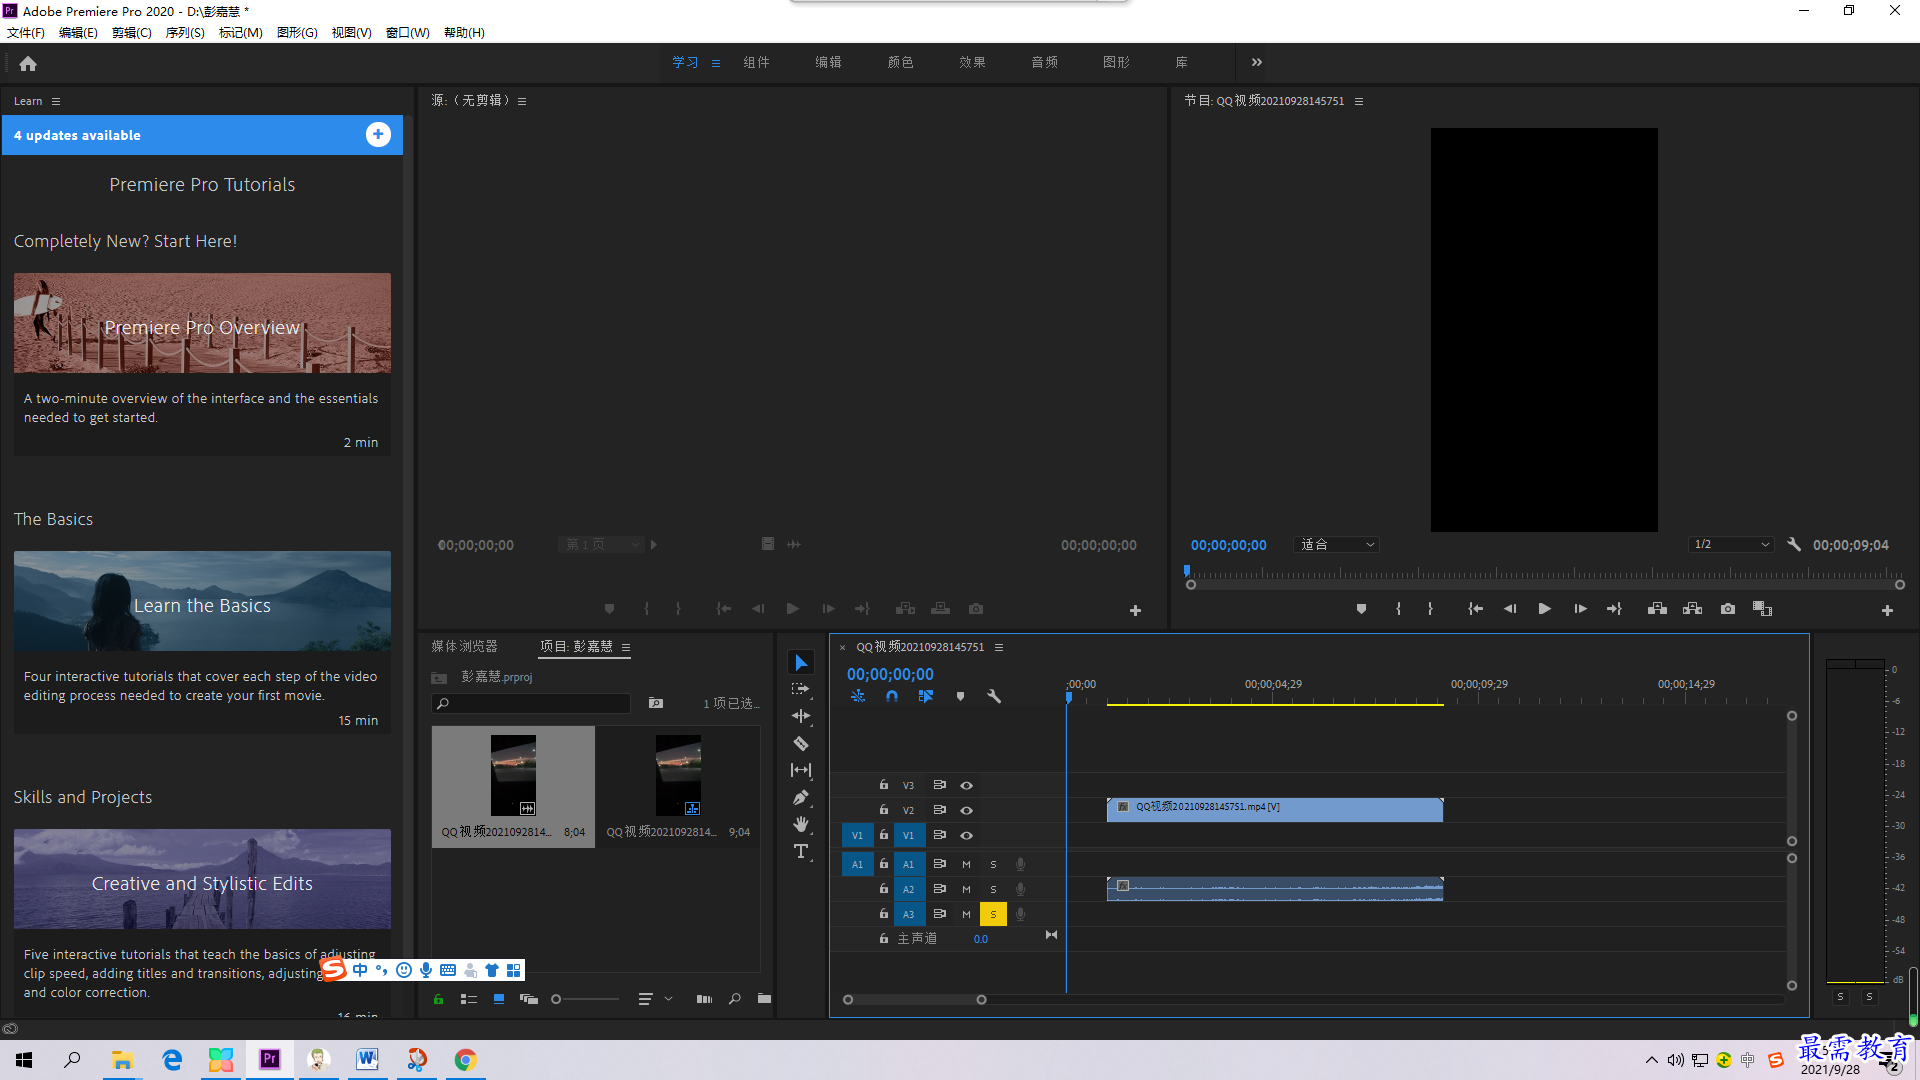Click Export Frame camera in Program monitor
Viewport: 1920px width, 1080px height.
pos(1728,609)
